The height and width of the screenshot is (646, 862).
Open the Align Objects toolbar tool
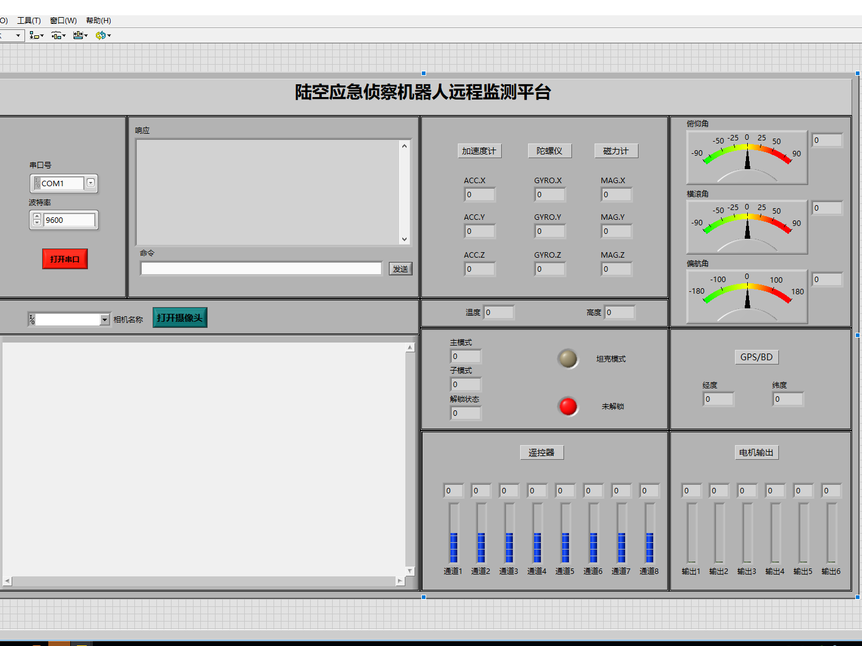pos(36,35)
